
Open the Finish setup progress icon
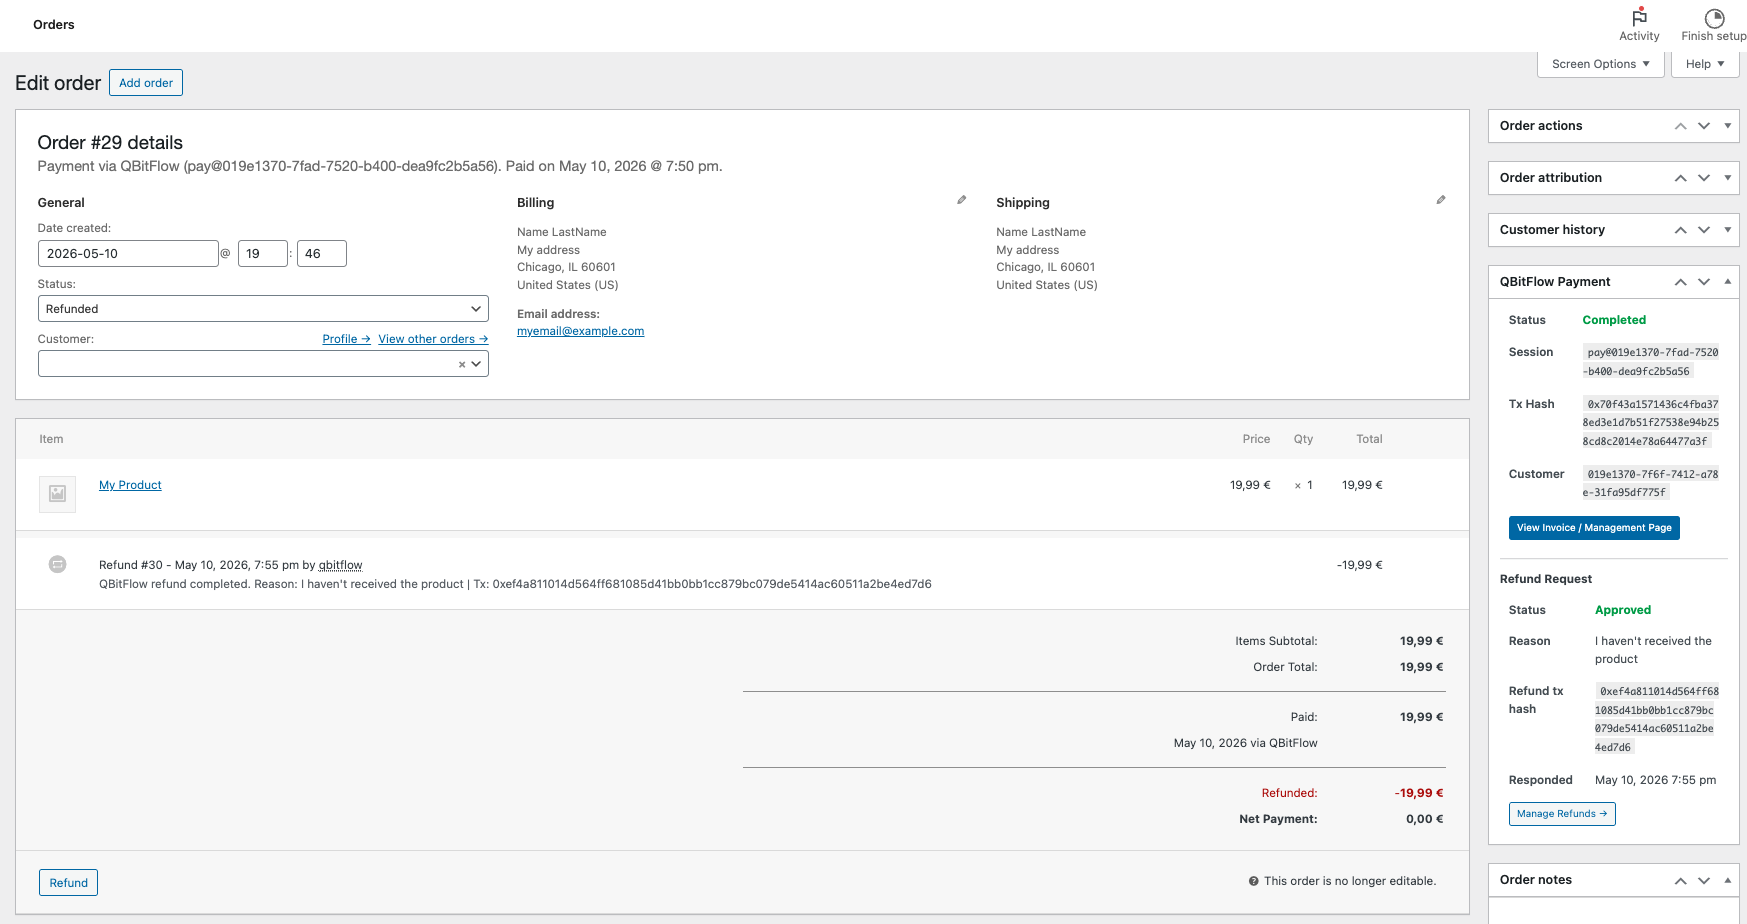pyautogui.click(x=1714, y=18)
